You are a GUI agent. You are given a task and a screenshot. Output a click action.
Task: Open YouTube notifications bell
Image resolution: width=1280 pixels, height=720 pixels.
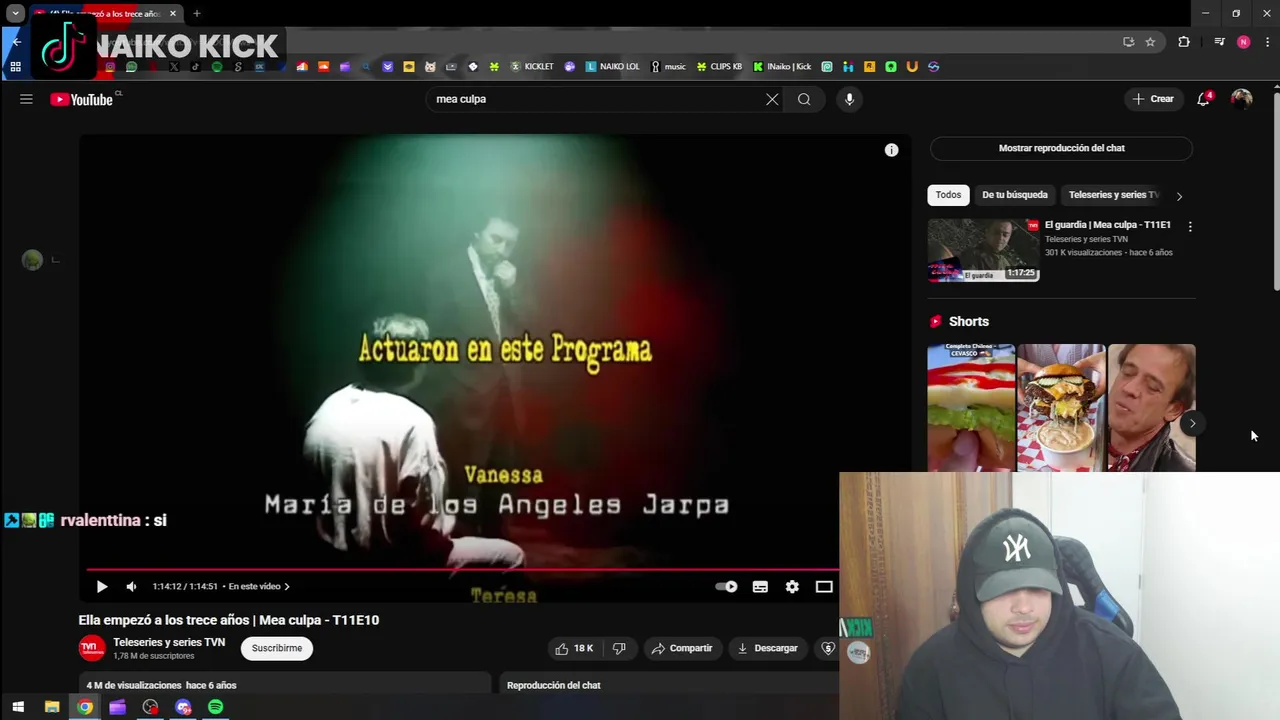[x=1204, y=99]
